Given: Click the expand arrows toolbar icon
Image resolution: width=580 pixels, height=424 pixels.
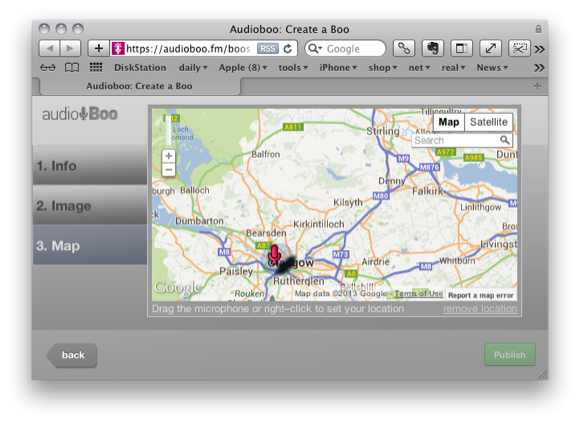Looking at the screenshot, I should tap(490, 48).
